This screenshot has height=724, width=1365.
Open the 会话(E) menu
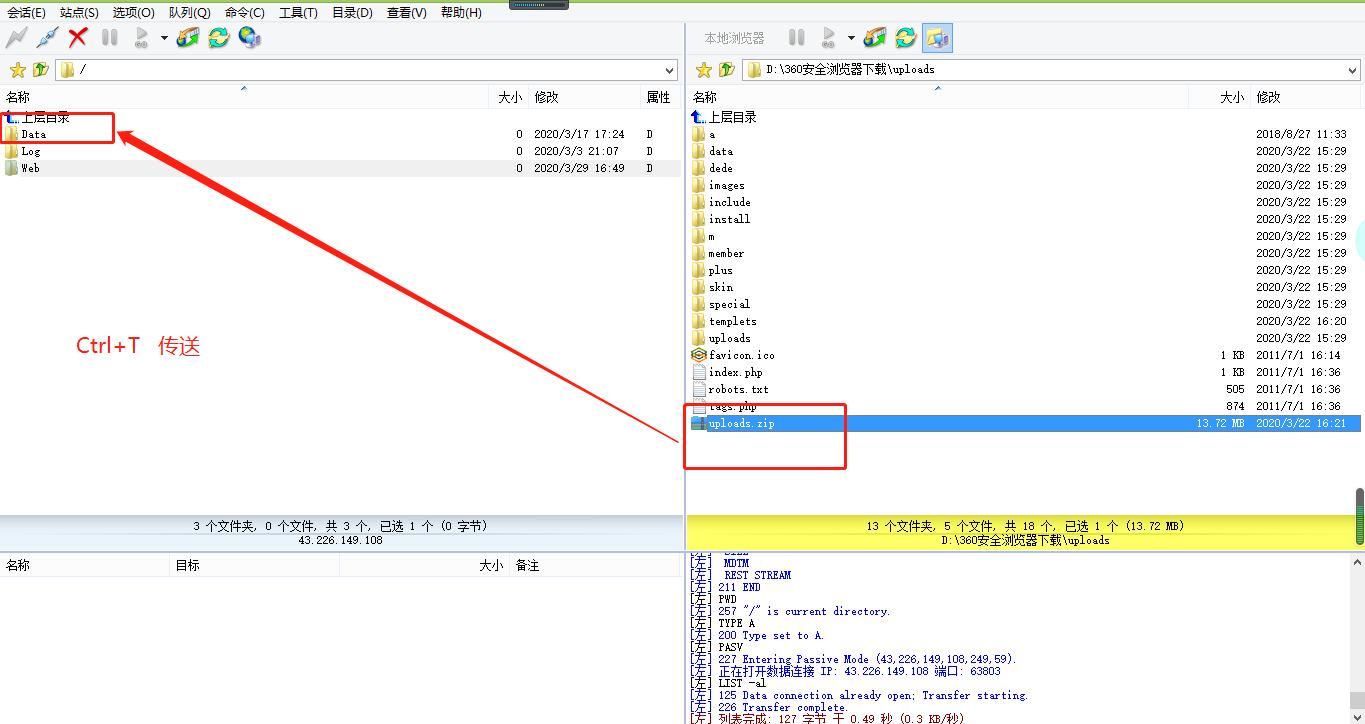coord(26,13)
